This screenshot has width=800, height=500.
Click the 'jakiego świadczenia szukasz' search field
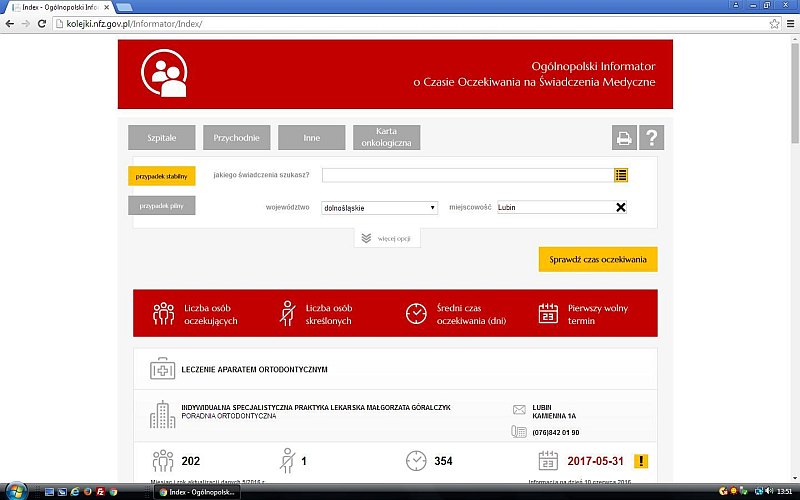click(x=467, y=175)
